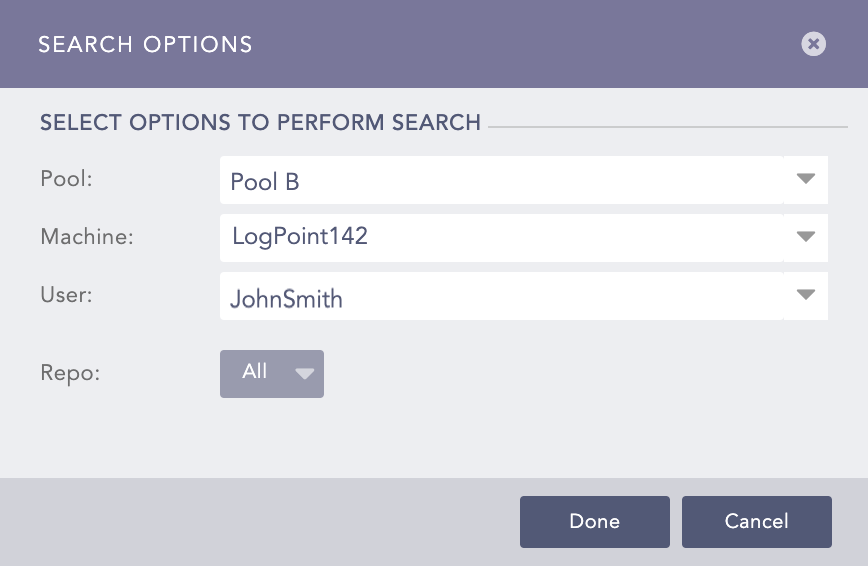The image size is (868, 566).
Task: Click the JohnSmith user field
Action: [500, 297]
